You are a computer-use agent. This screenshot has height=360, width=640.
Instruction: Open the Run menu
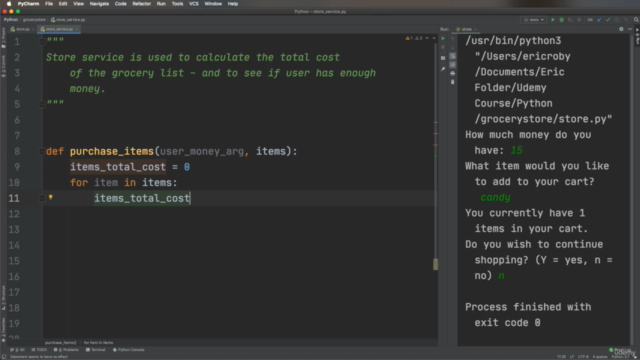coord(161,4)
